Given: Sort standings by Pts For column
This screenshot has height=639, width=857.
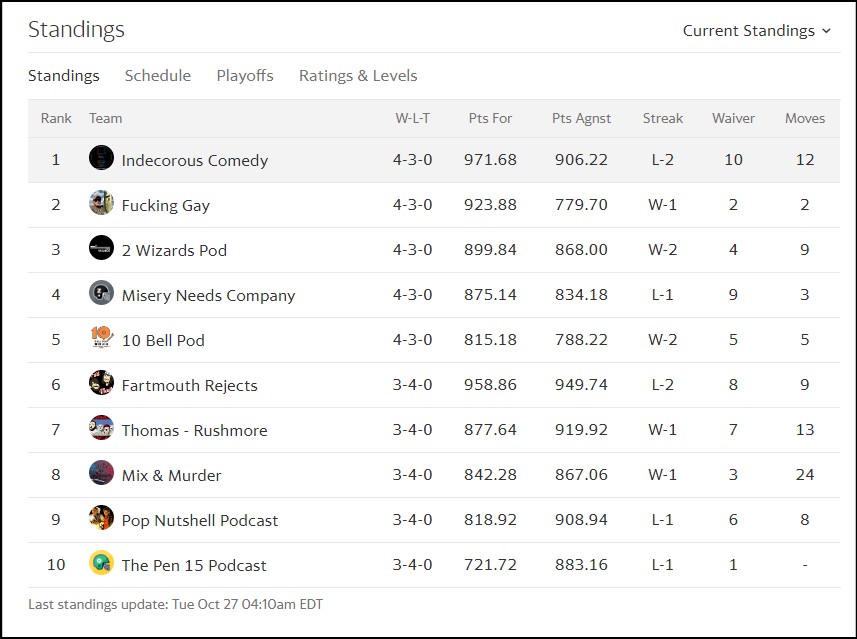Looking at the screenshot, I should (490, 118).
